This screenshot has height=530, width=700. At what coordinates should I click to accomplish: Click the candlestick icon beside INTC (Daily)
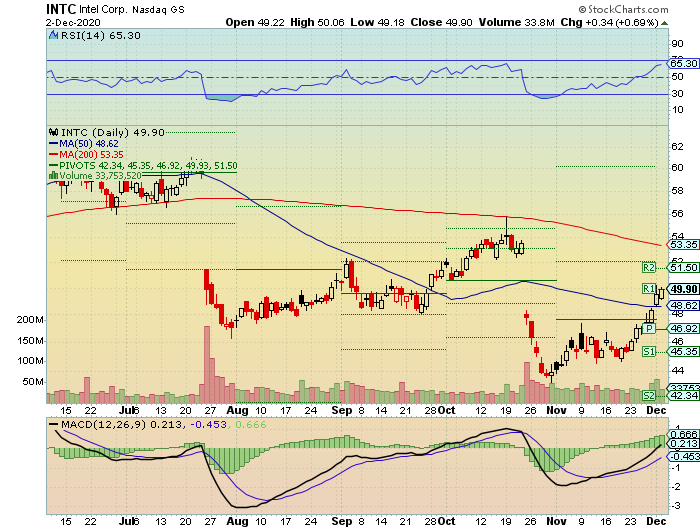[x=54, y=132]
